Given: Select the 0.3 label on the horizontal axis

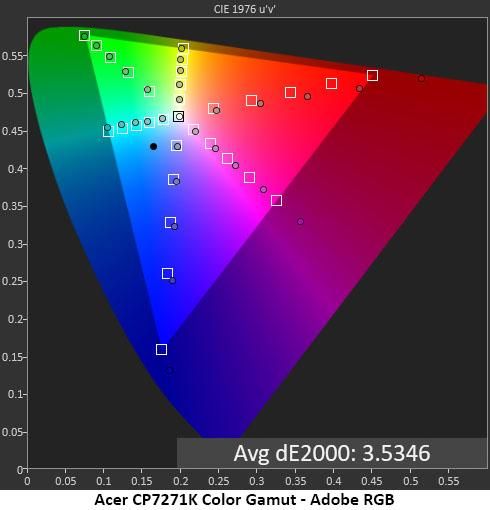Looking at the screenshot, I should tap(257, 481).
